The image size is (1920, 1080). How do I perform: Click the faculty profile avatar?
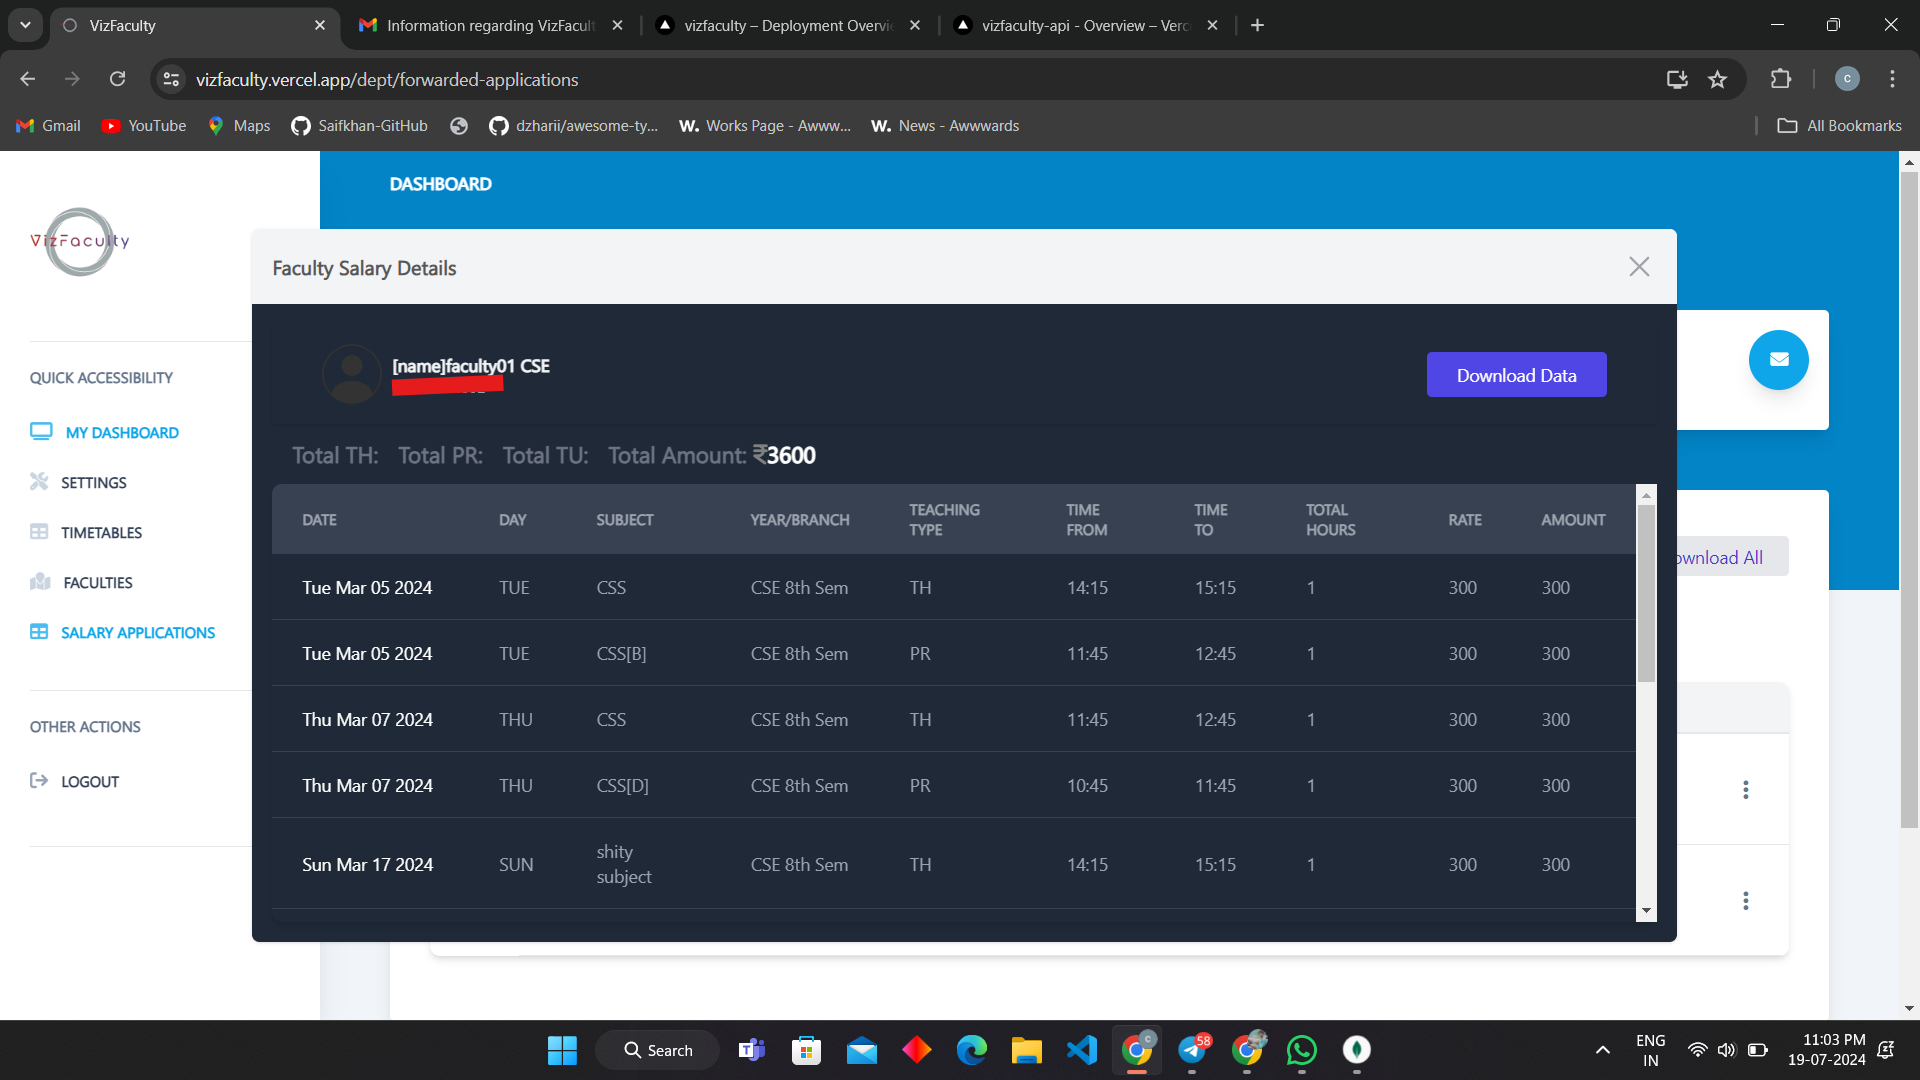[351, 374]
